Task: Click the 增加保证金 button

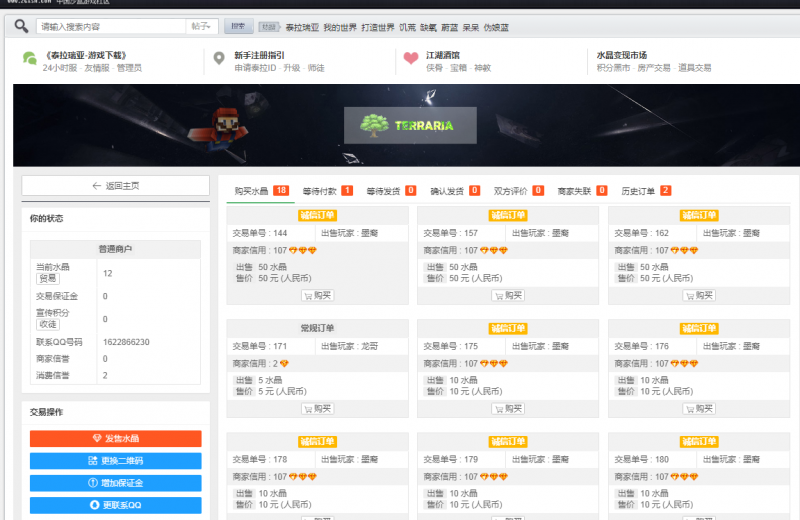Action: [x=116, y=483]
